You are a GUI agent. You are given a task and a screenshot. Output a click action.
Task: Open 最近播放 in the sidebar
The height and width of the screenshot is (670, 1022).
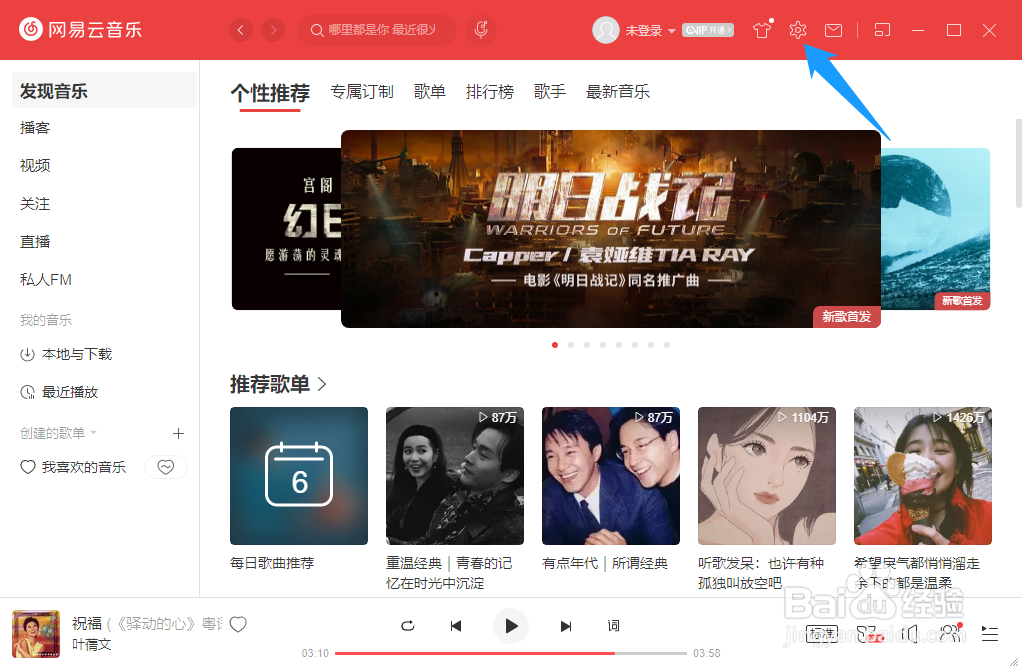click(59, 392)
